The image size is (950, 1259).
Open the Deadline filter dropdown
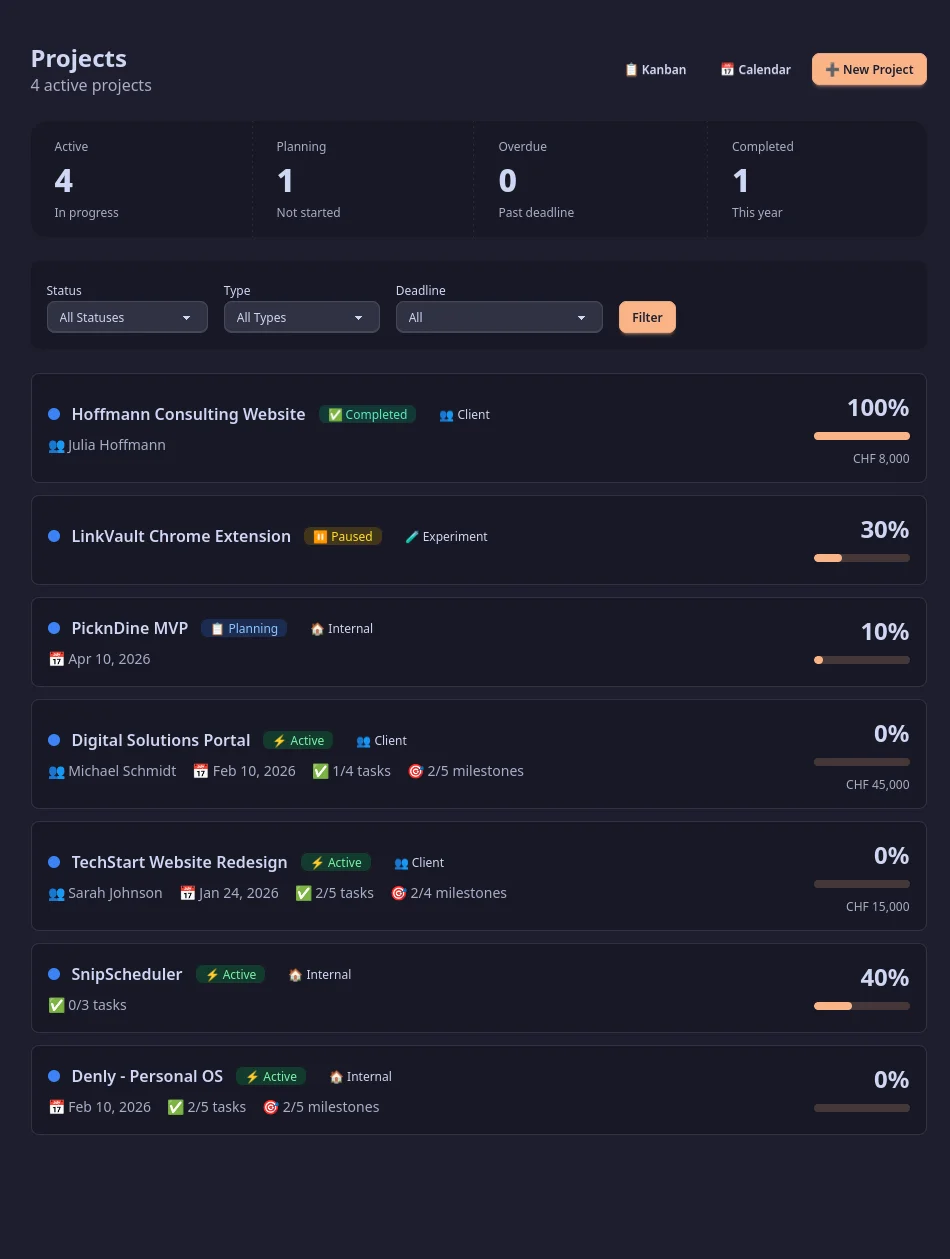coord(499,317)
